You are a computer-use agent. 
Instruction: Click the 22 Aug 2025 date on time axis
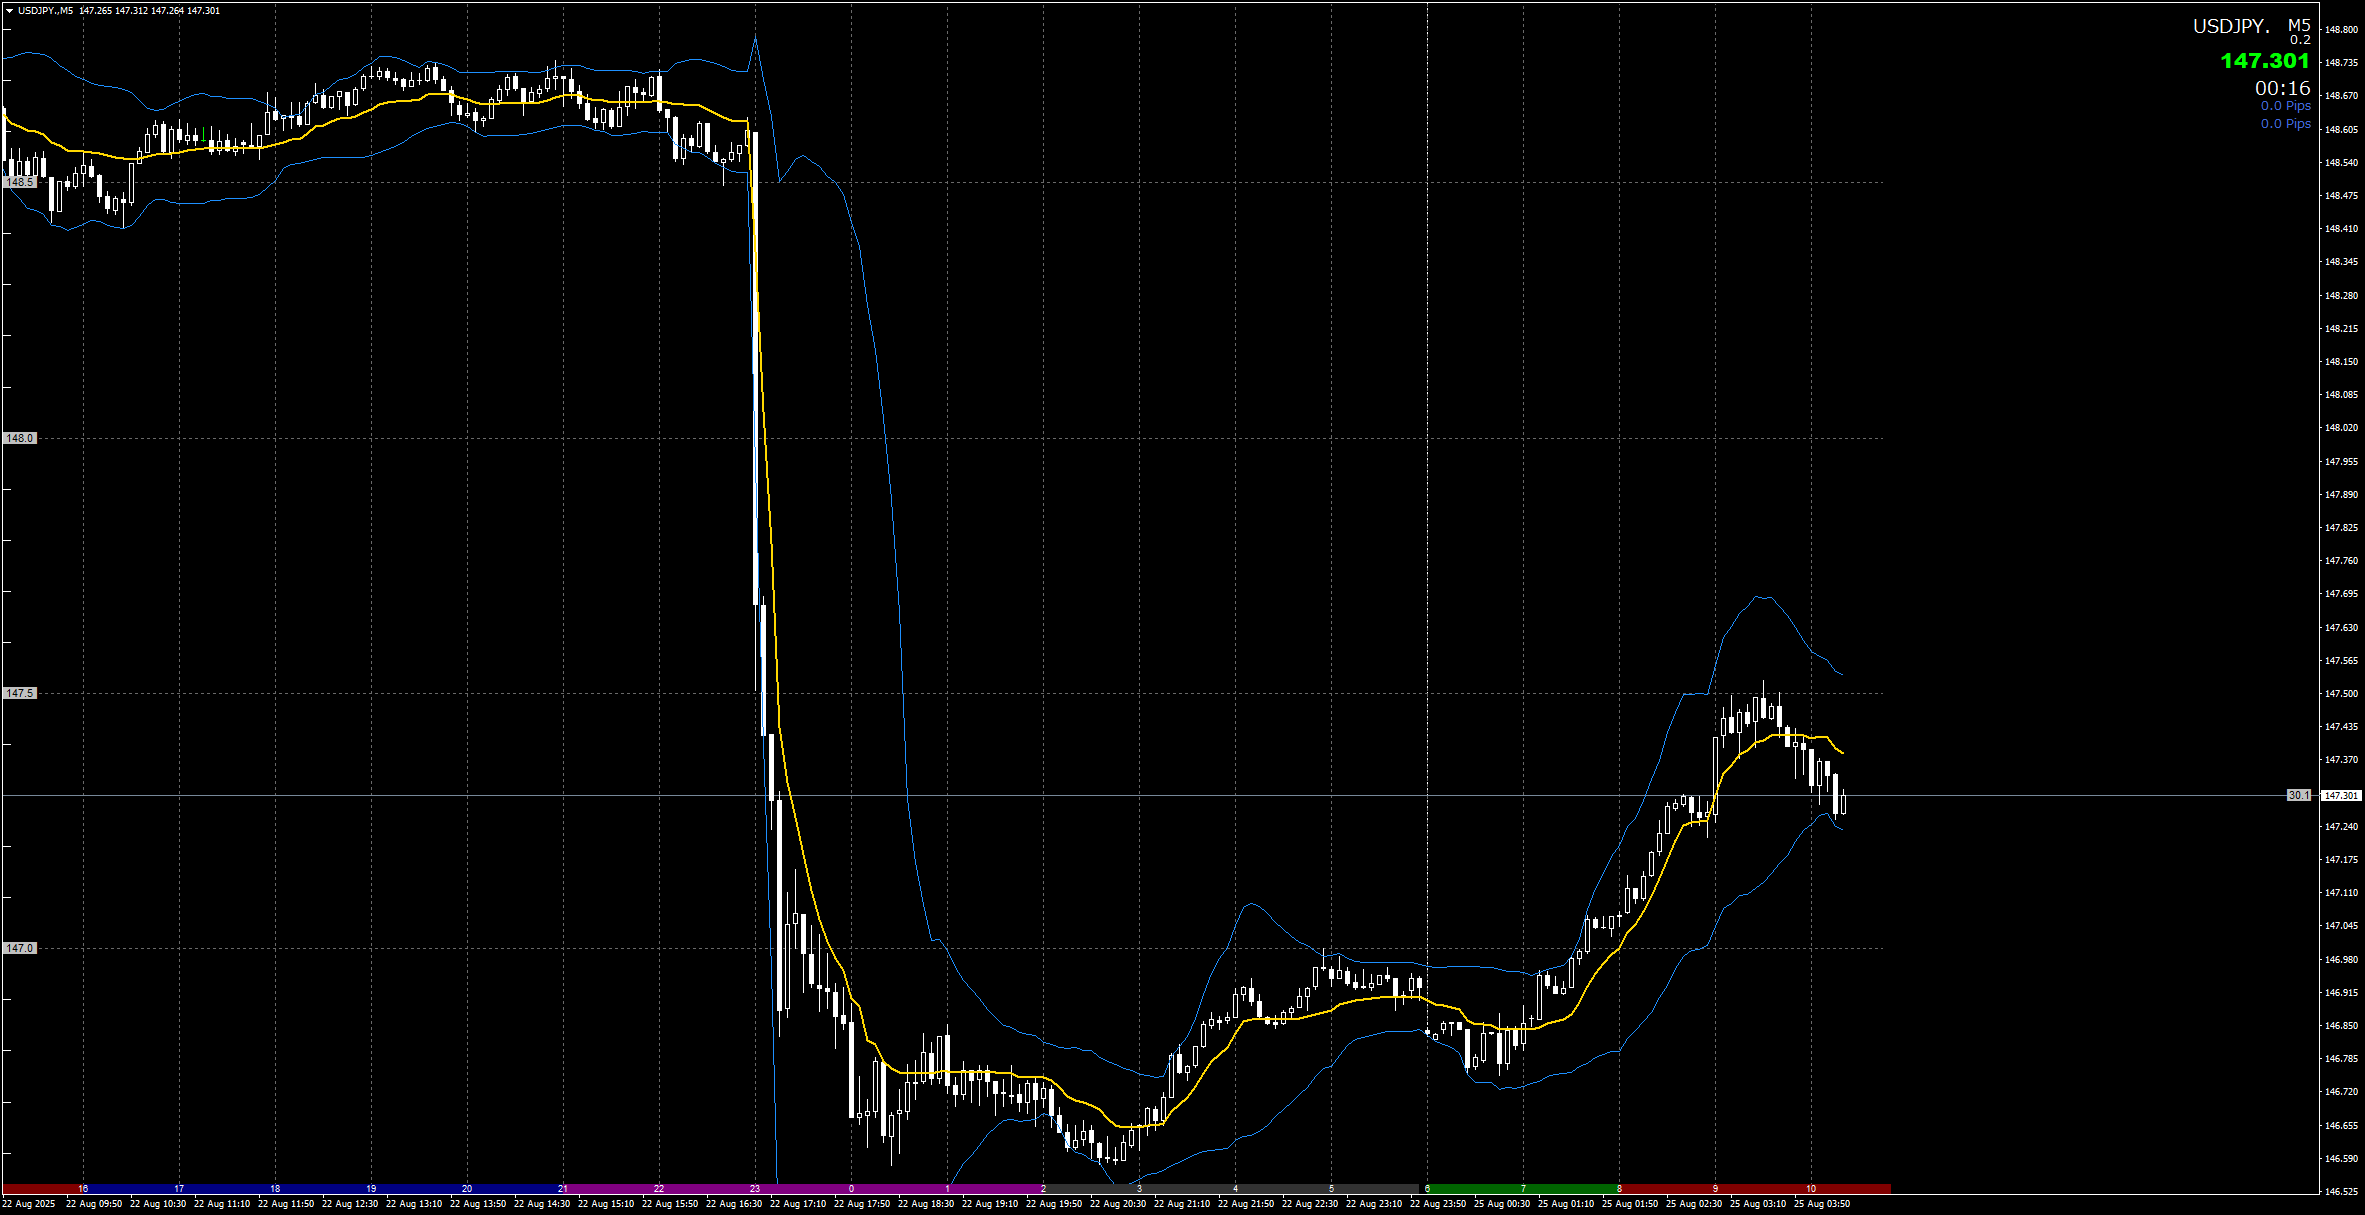point(29,1204)
